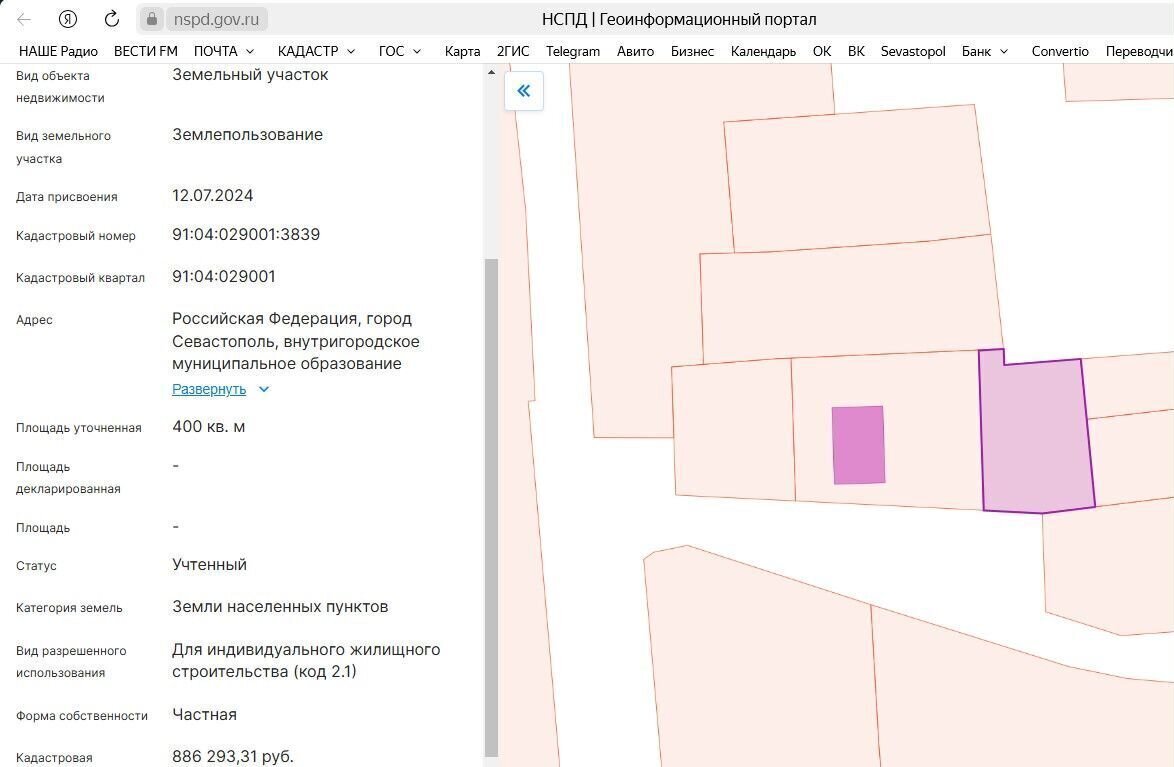Click the padlock site security icon

(x=152, y=19)
